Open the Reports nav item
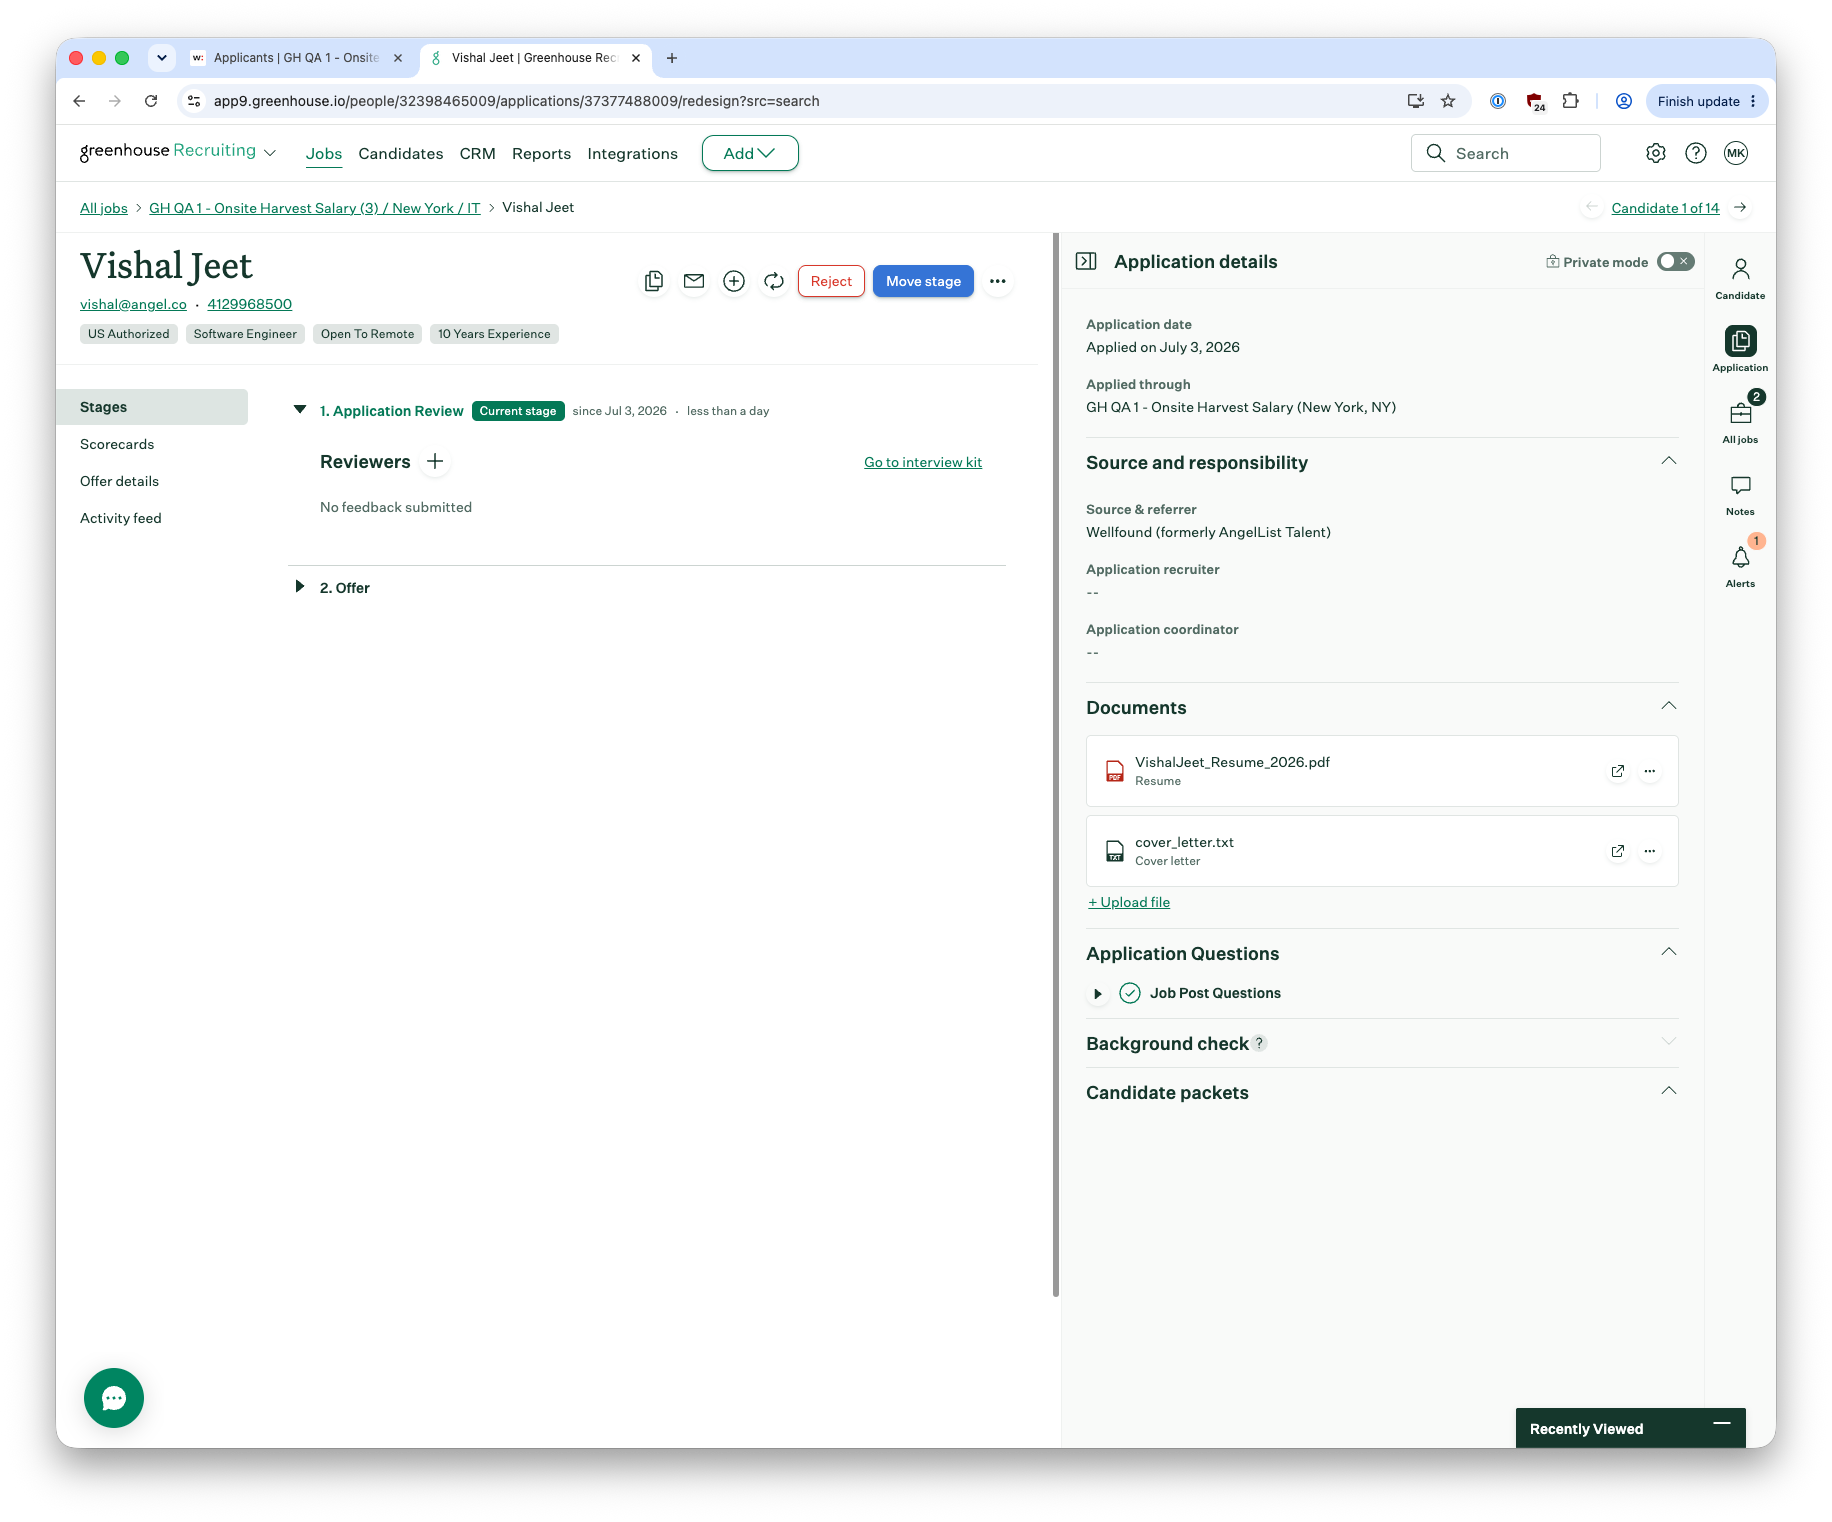1832x1522 pixels. [541, 154]
